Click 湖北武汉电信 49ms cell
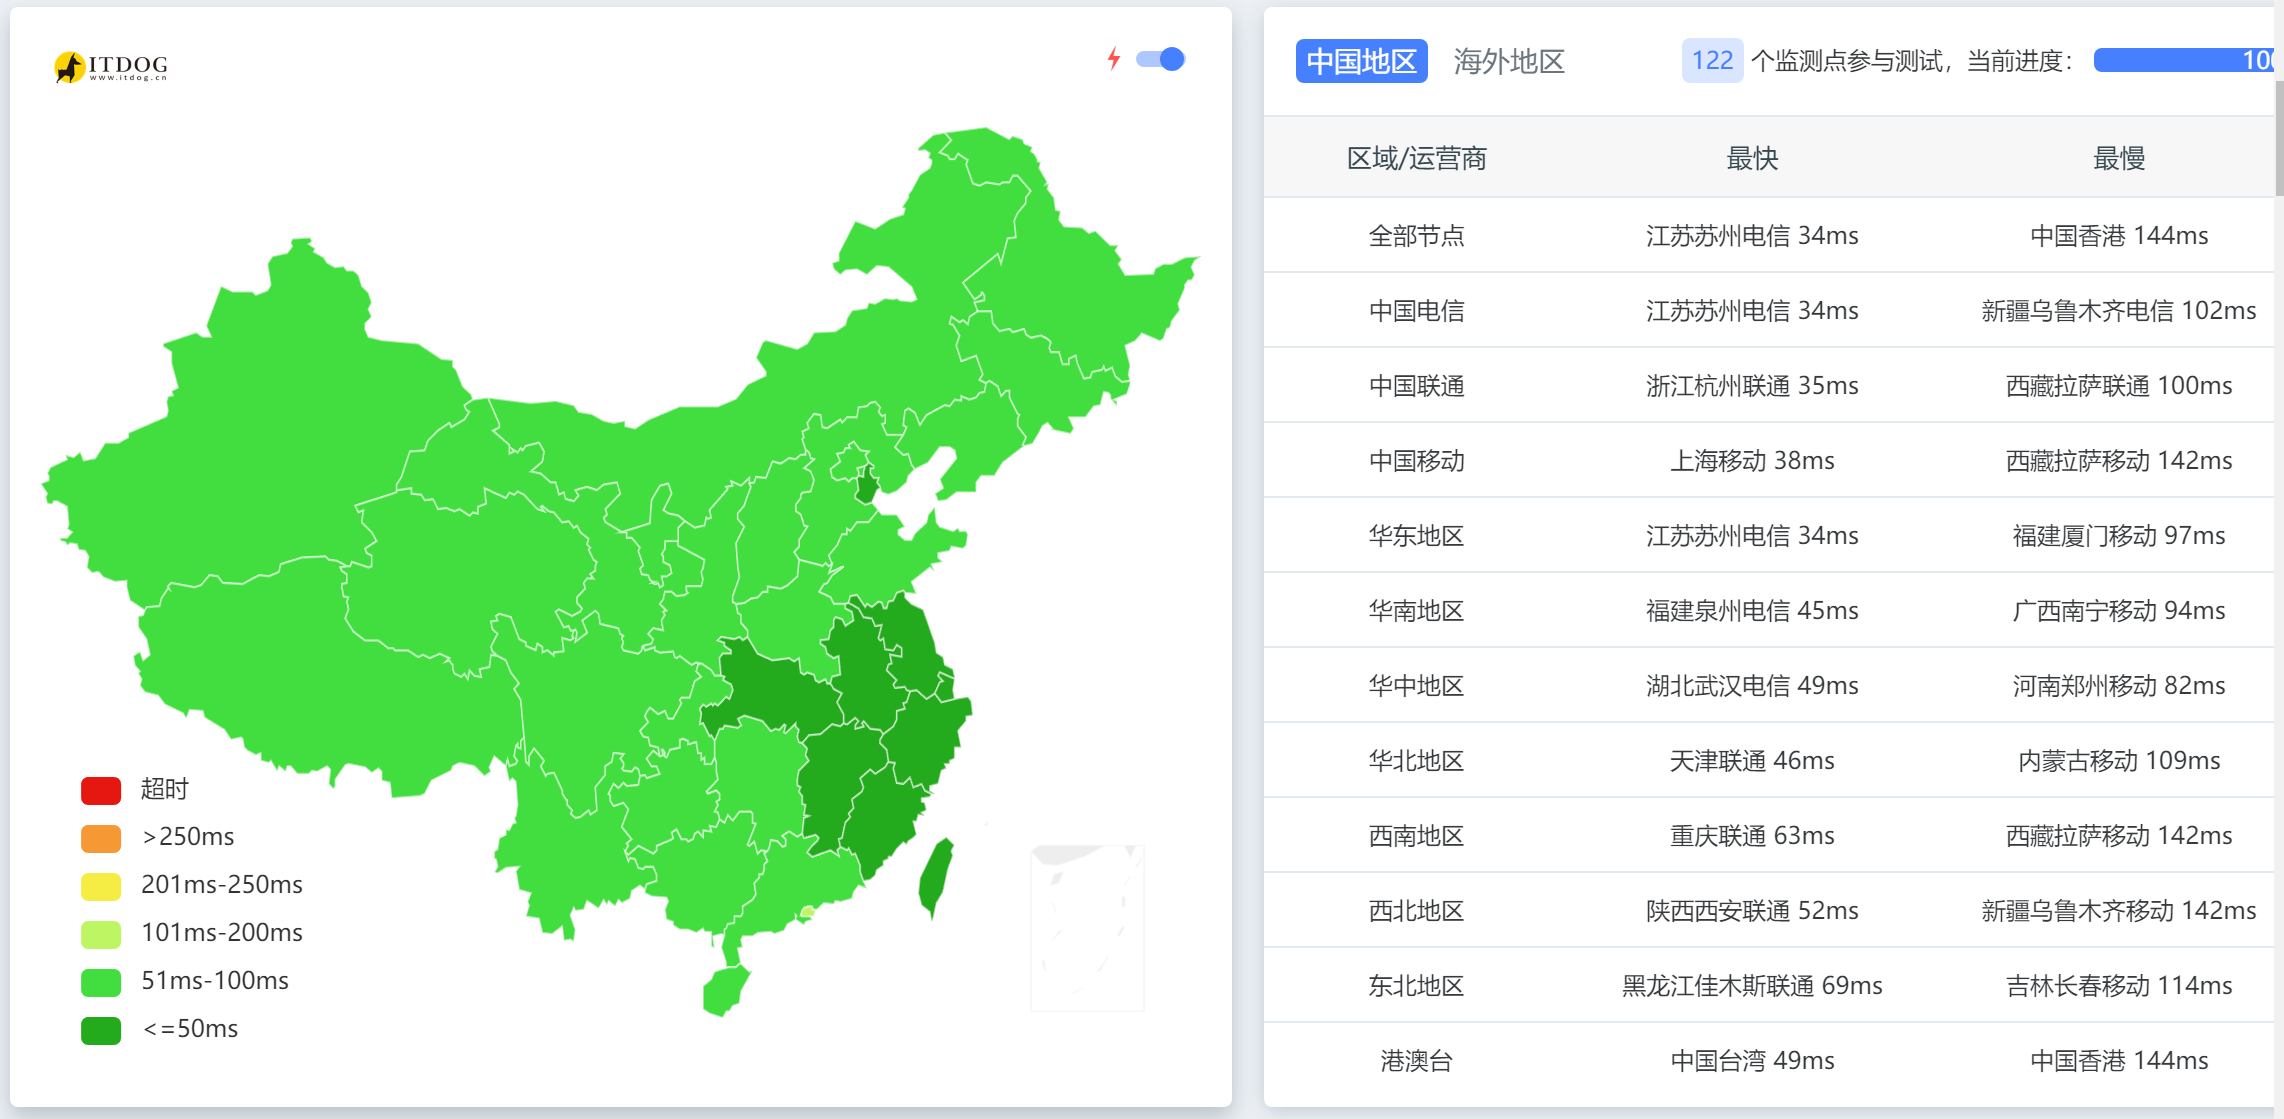Viewport: 2284px width, 1119px height. coord(1752,685)
